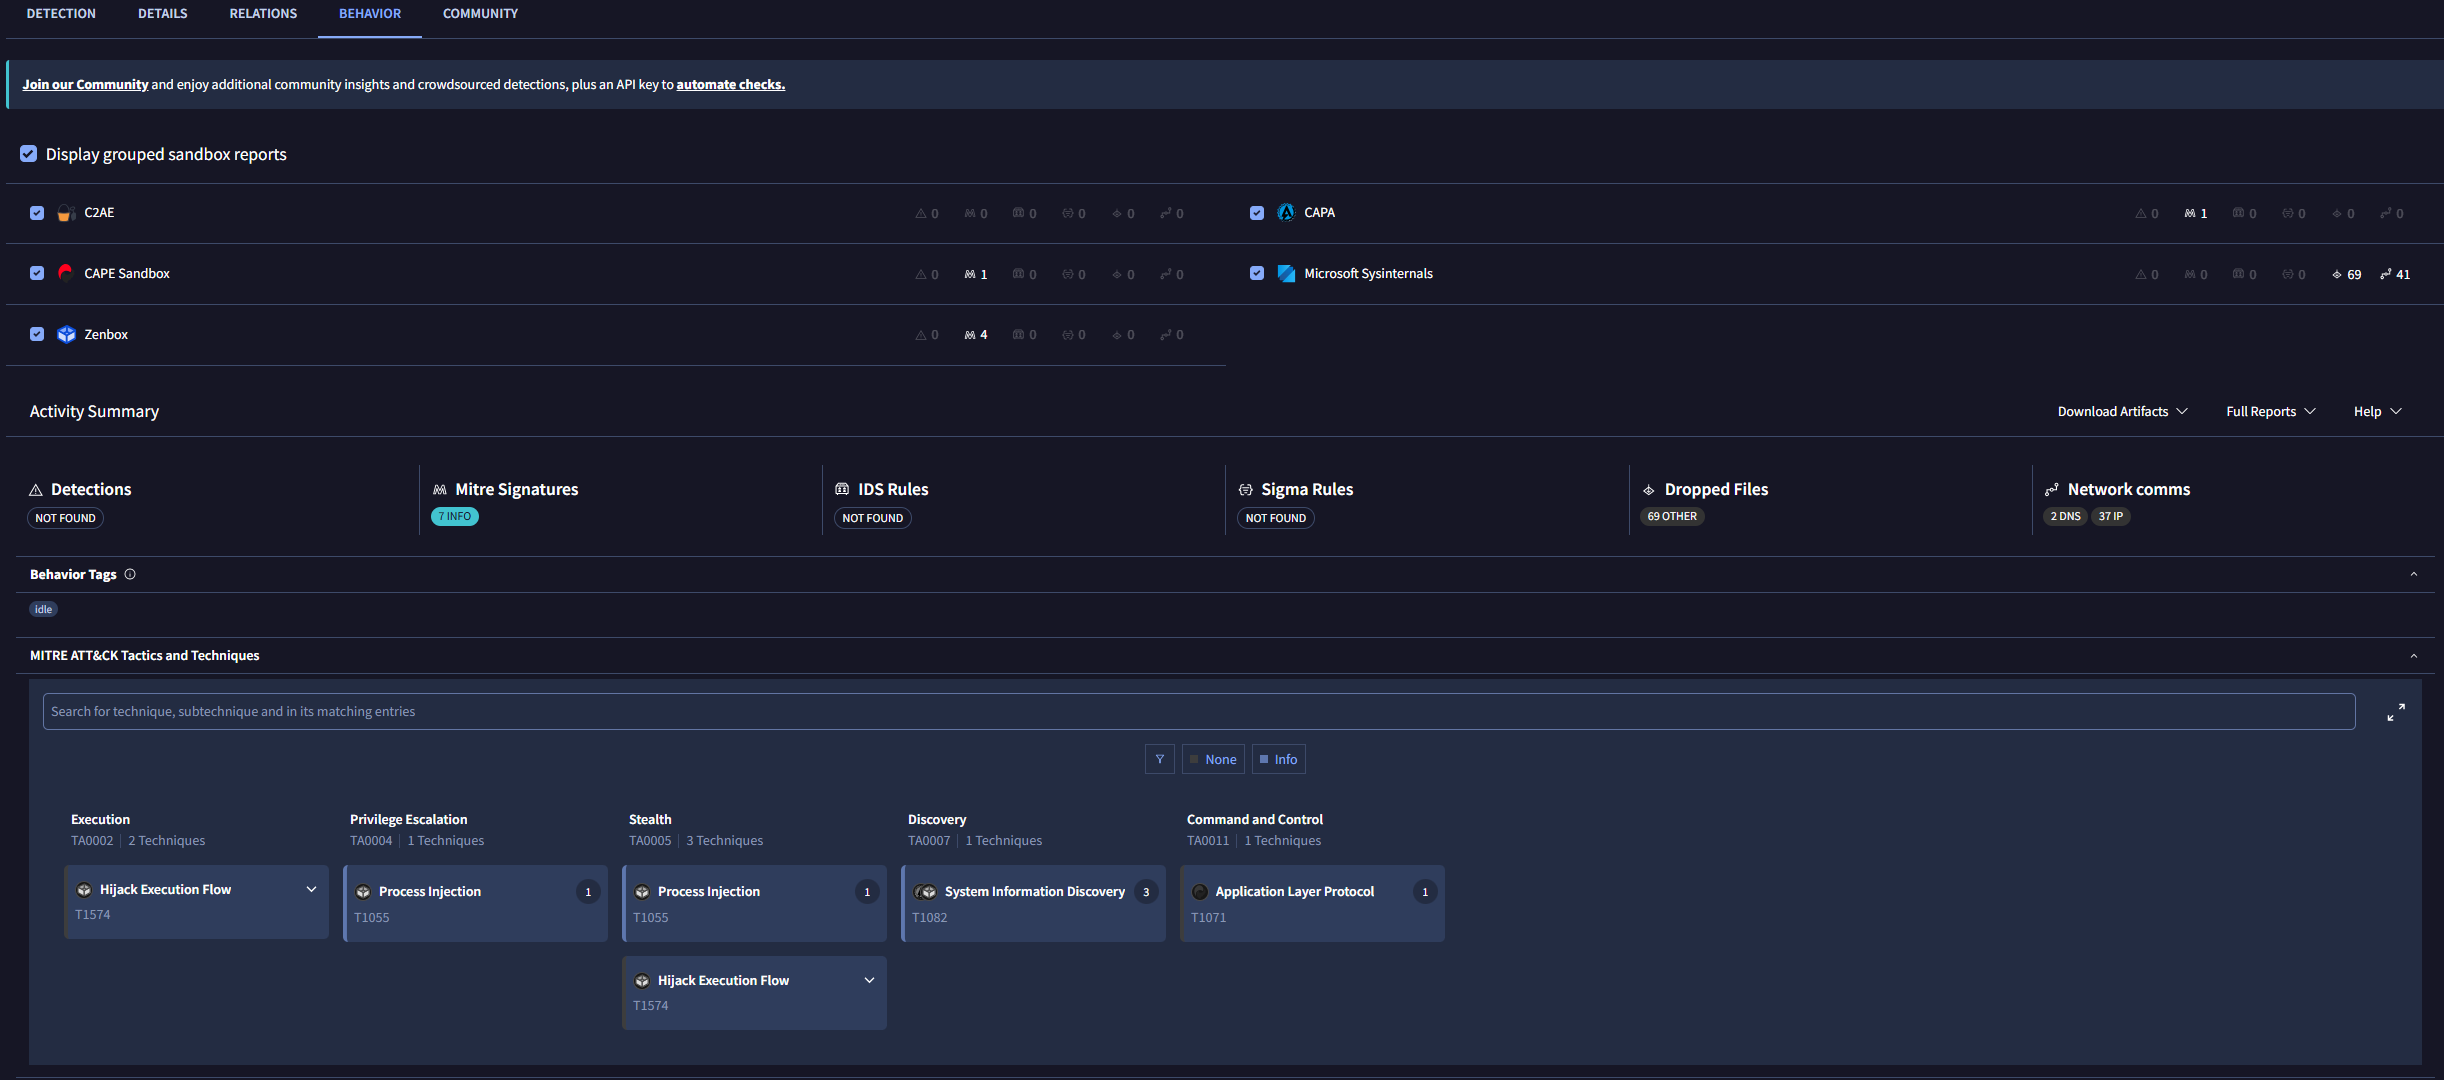Click the Sigma Rules heading icon
This screenshot has height=1080, width=2444.
pos(1246,490)
